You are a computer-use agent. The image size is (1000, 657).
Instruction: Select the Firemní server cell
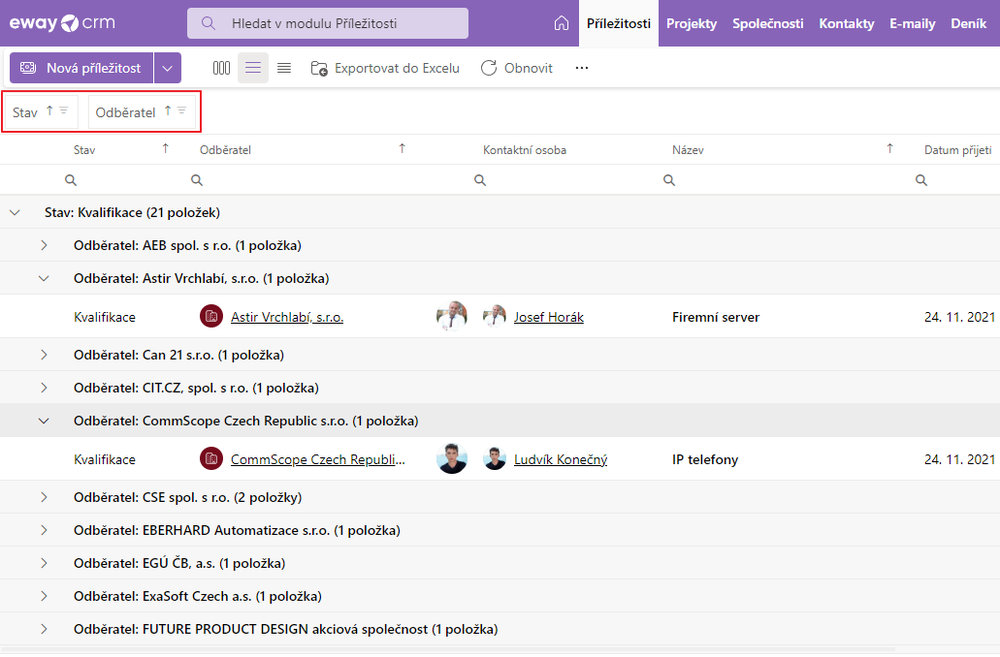coord(716,317)
